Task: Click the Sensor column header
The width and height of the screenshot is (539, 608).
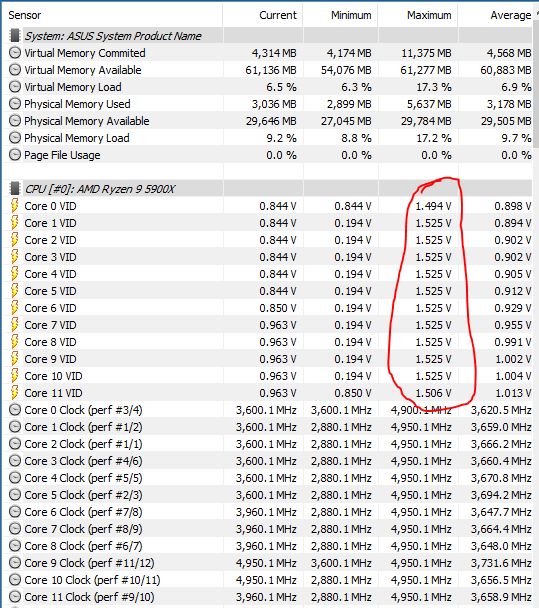Action: pos(25,15)
